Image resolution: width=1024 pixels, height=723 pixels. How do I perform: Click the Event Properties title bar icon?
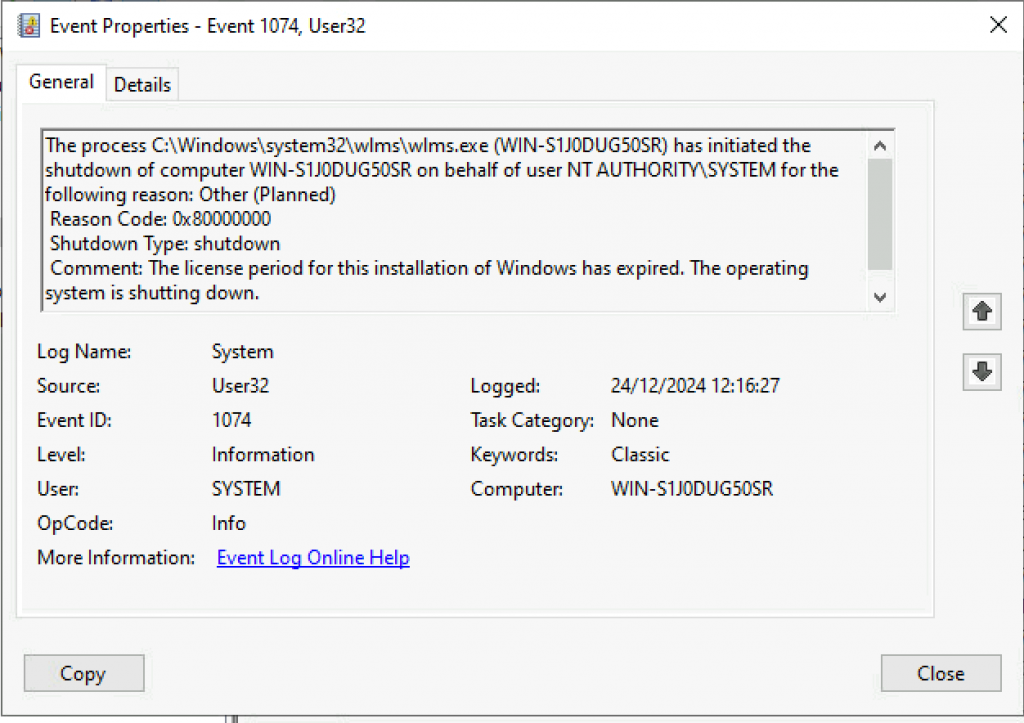29,26
